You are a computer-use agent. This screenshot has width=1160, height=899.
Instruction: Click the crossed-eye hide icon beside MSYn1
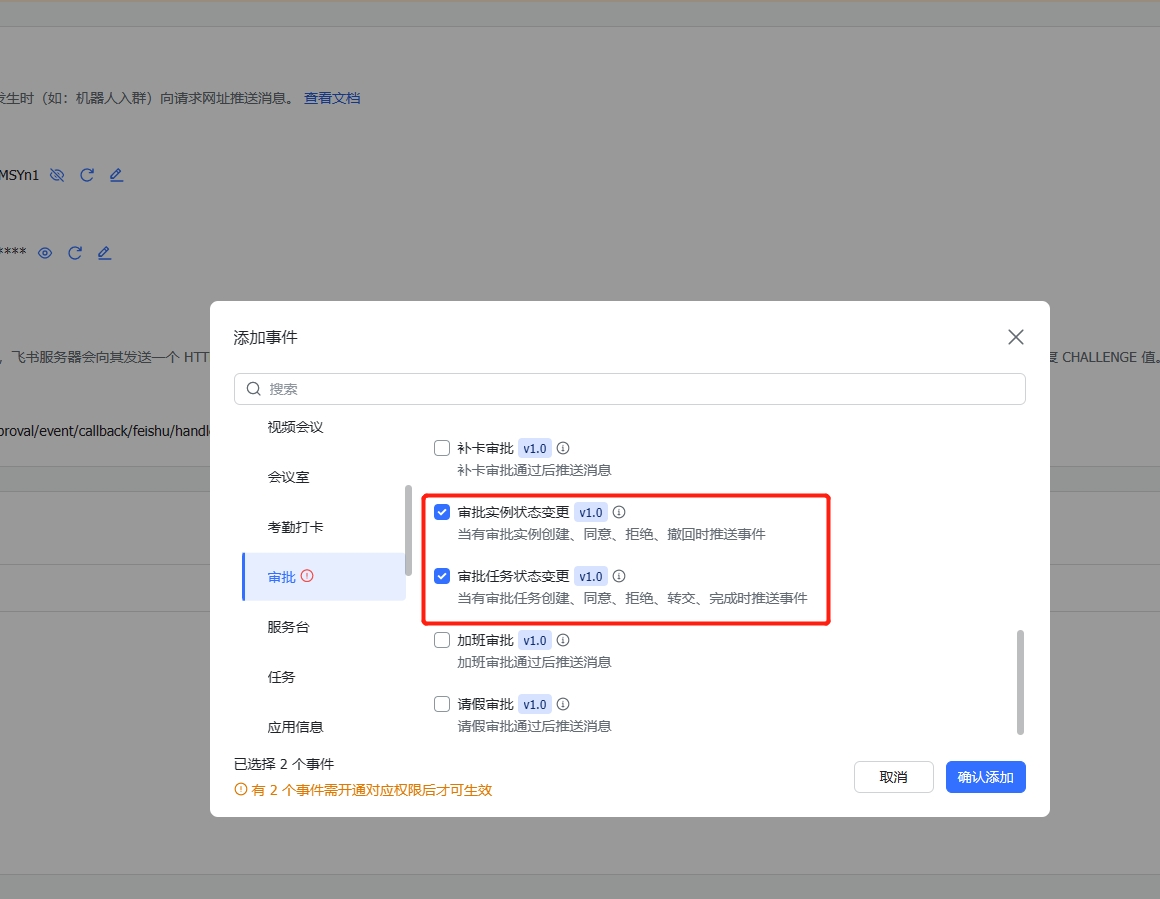tap(57, 175)
